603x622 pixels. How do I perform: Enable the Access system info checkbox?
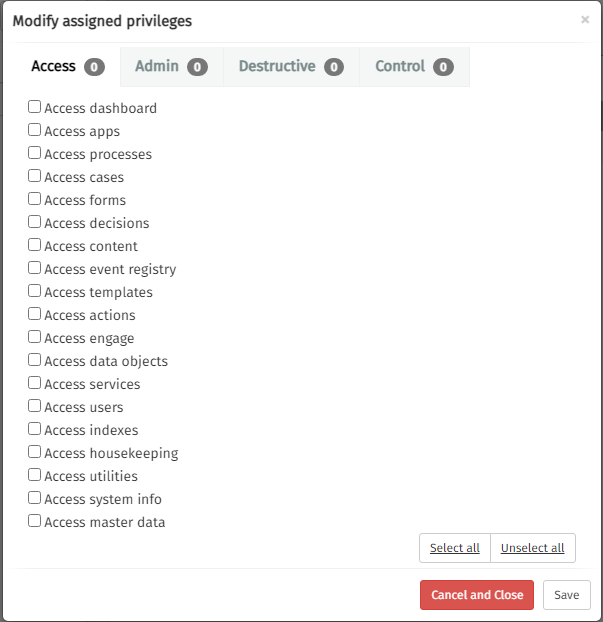35,498
